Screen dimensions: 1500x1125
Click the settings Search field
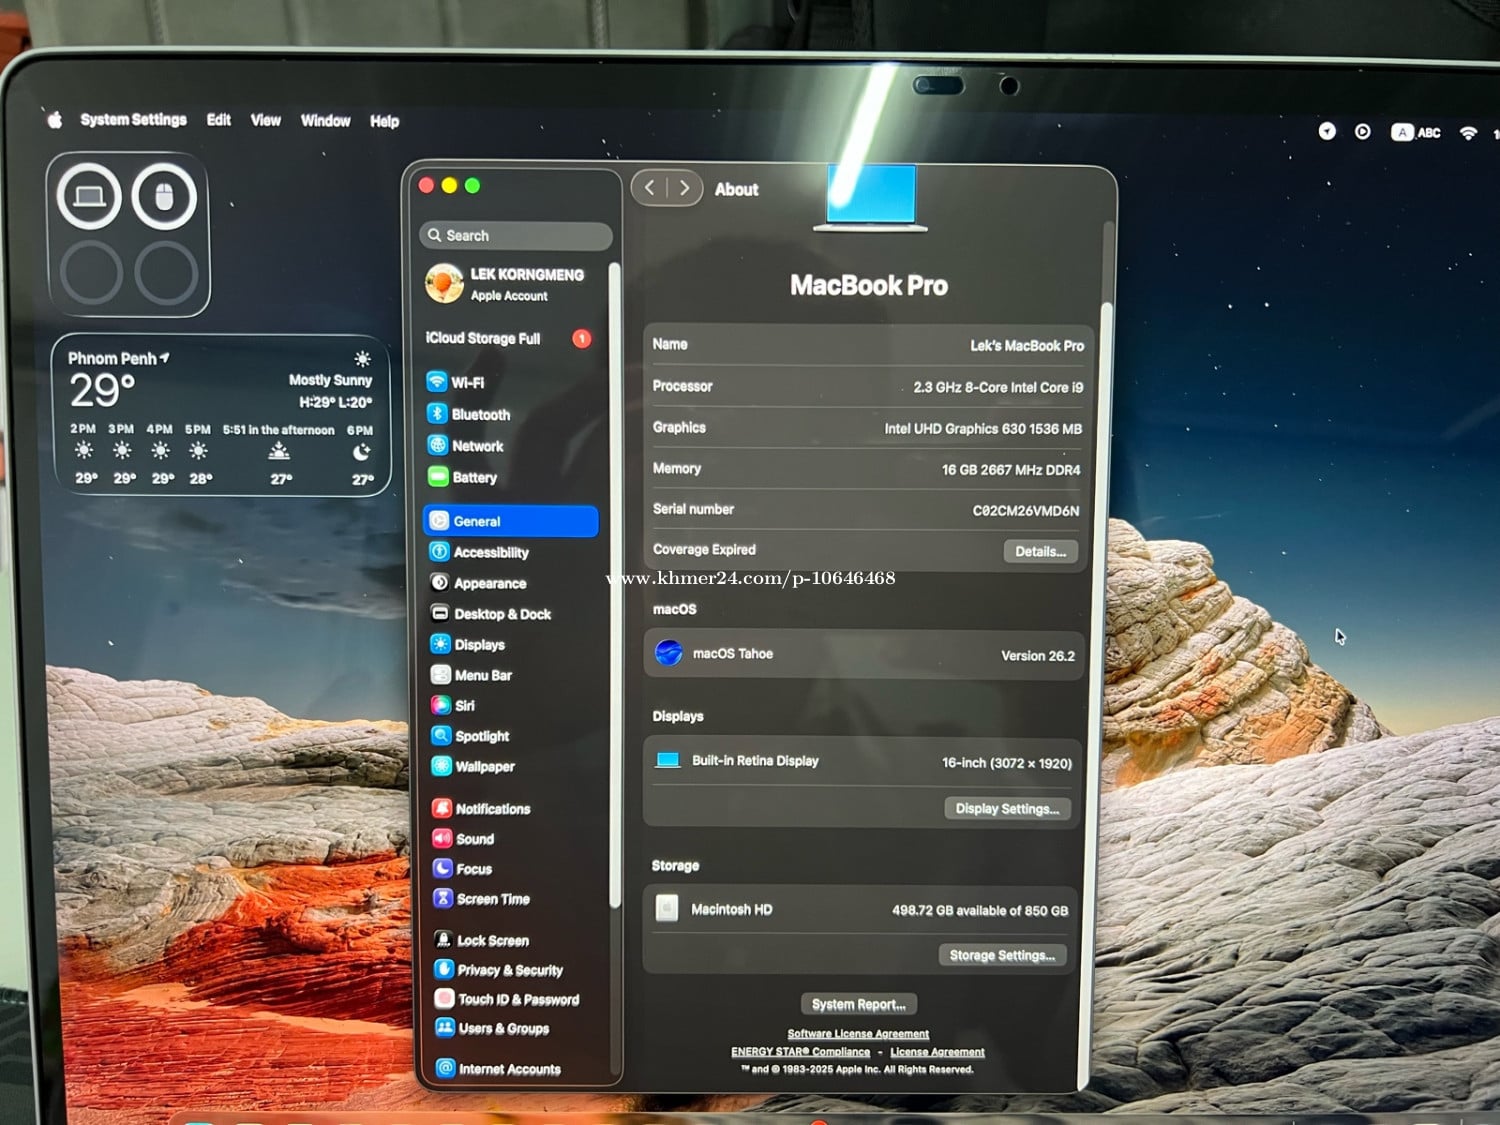click(x=516, y=235)
